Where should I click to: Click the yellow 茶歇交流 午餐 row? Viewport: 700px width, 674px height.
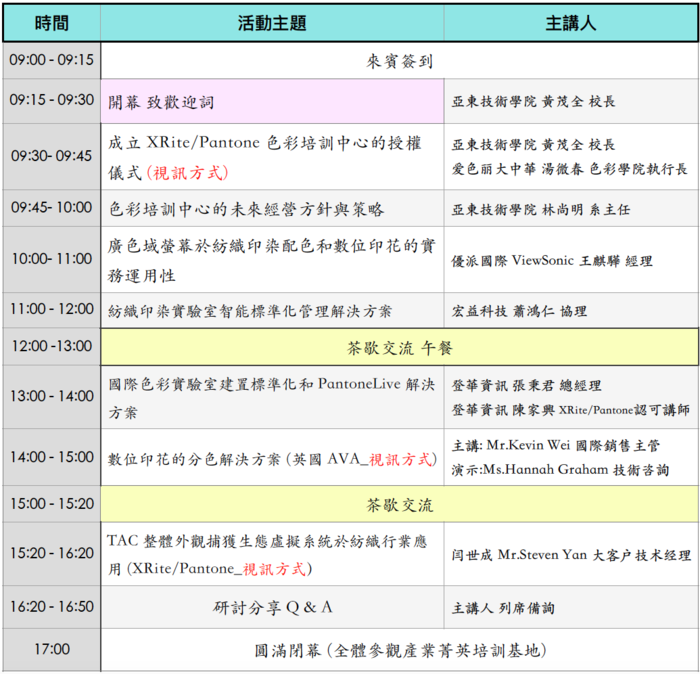click(x=399, y=348)
